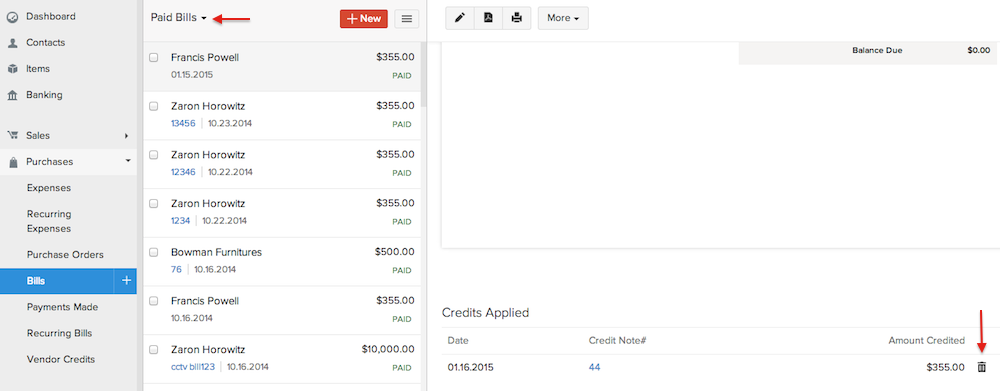
Task: Click the Purchases bag icon
Action: click(x=13, y=162)
